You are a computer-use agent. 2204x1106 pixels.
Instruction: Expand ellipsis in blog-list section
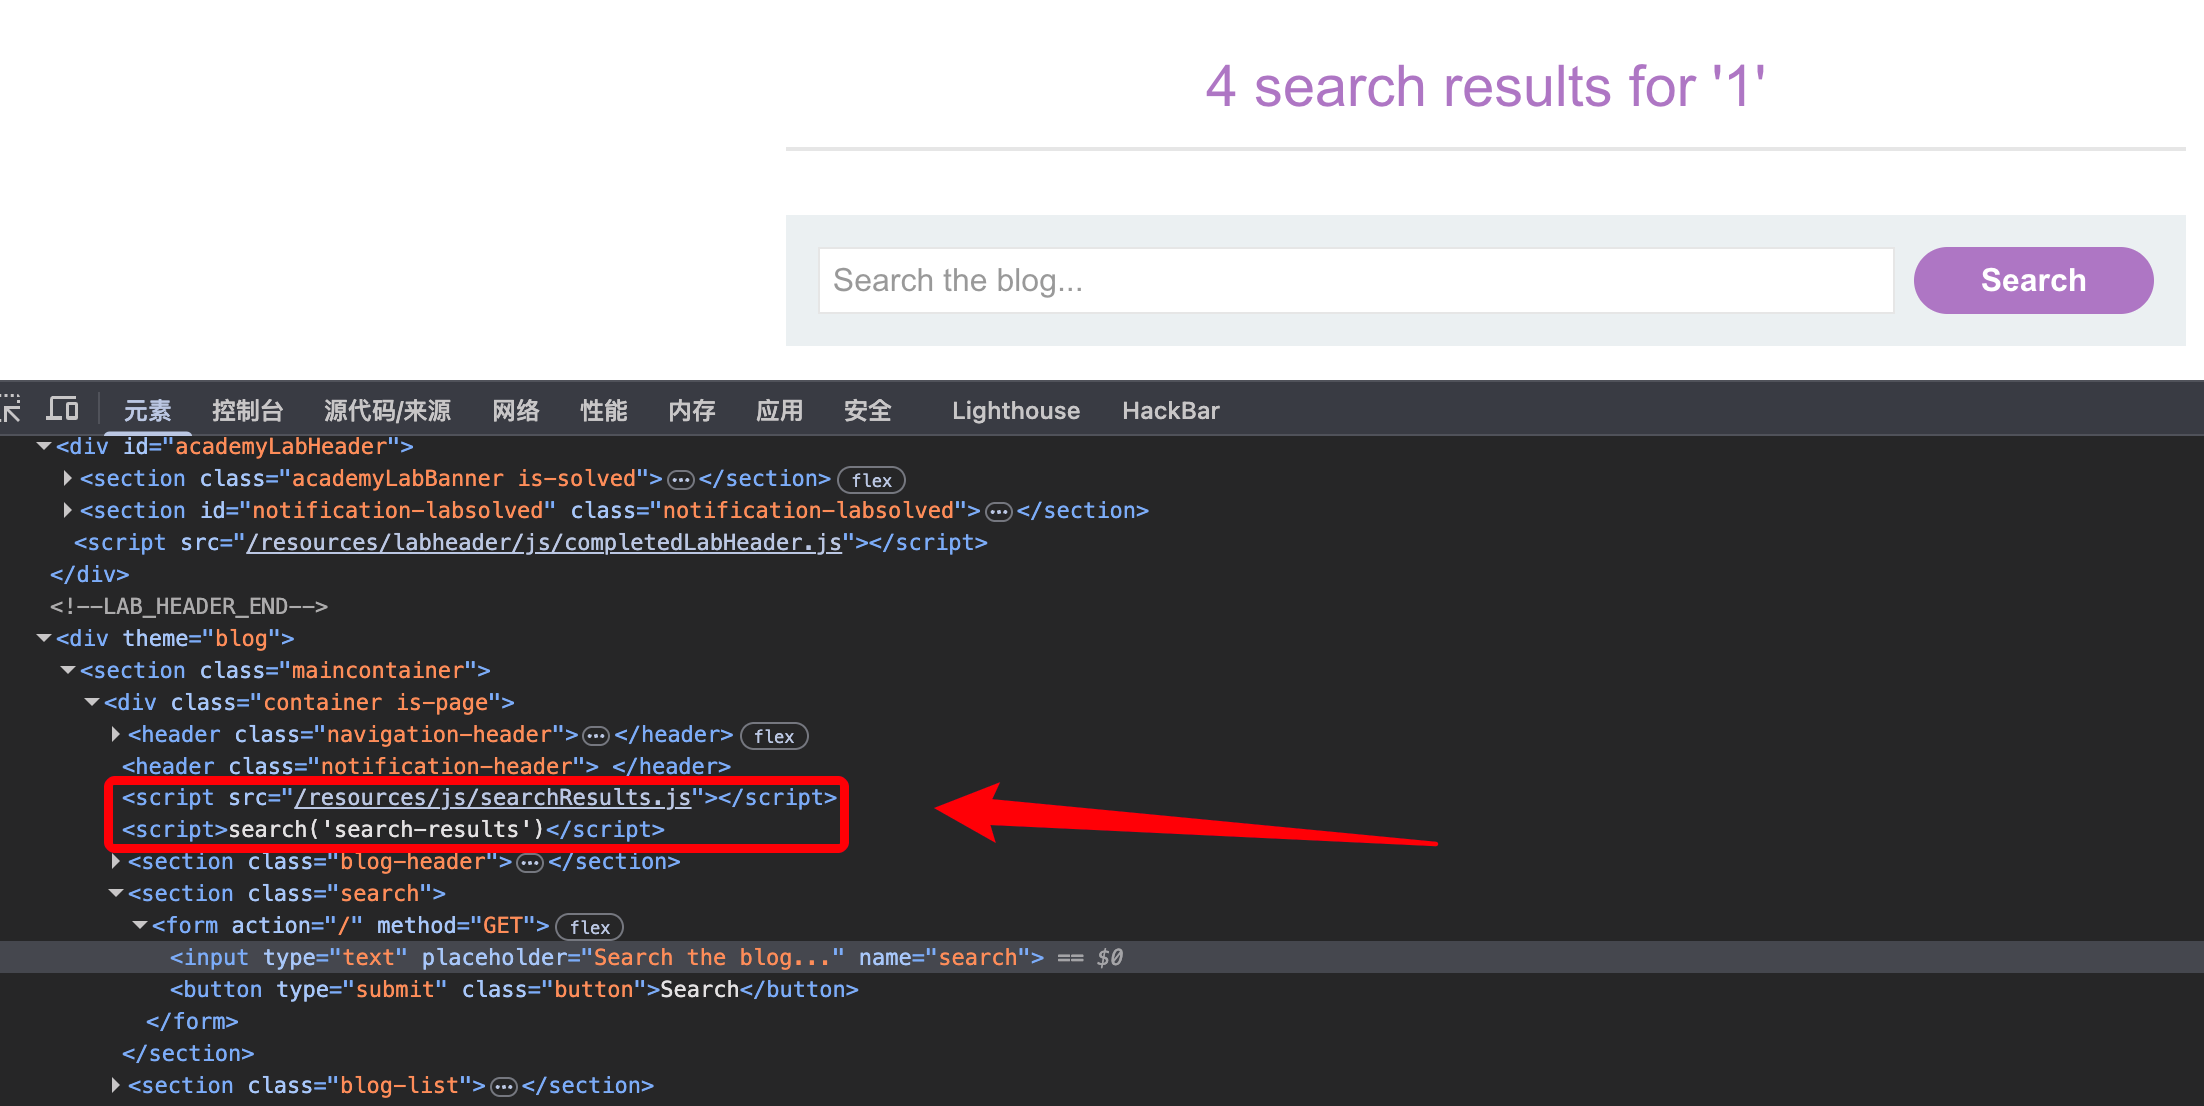point(504,1087)
